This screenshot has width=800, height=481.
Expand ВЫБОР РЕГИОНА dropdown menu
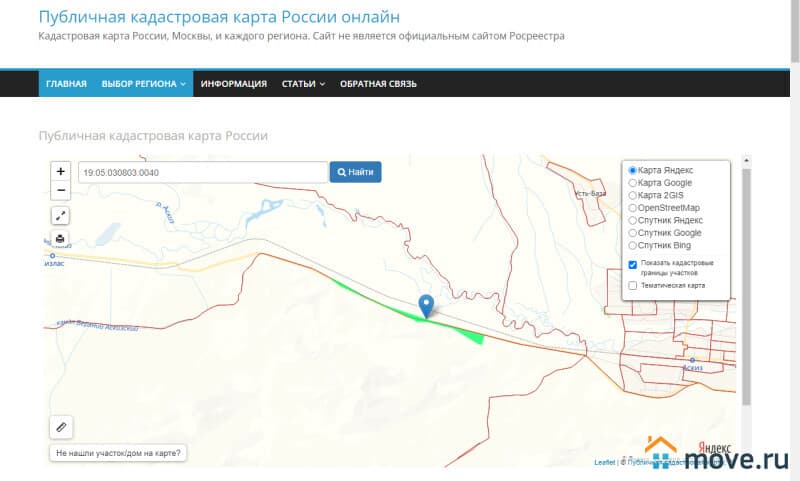[x=143, y=84]
